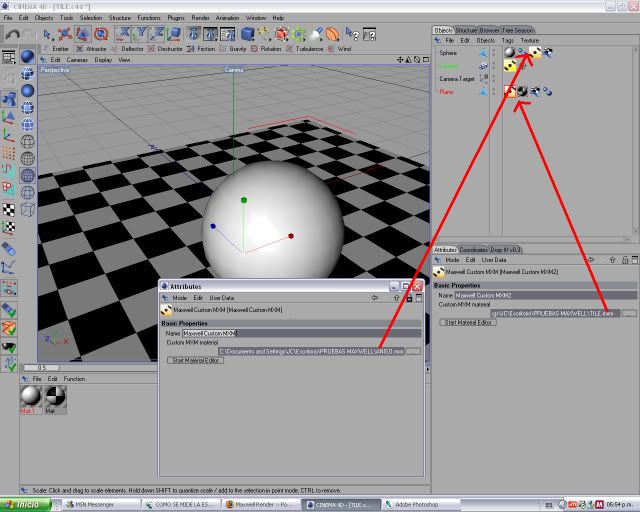Open the spline objects palette
640x512 pixels.
[x=264, y=34]
